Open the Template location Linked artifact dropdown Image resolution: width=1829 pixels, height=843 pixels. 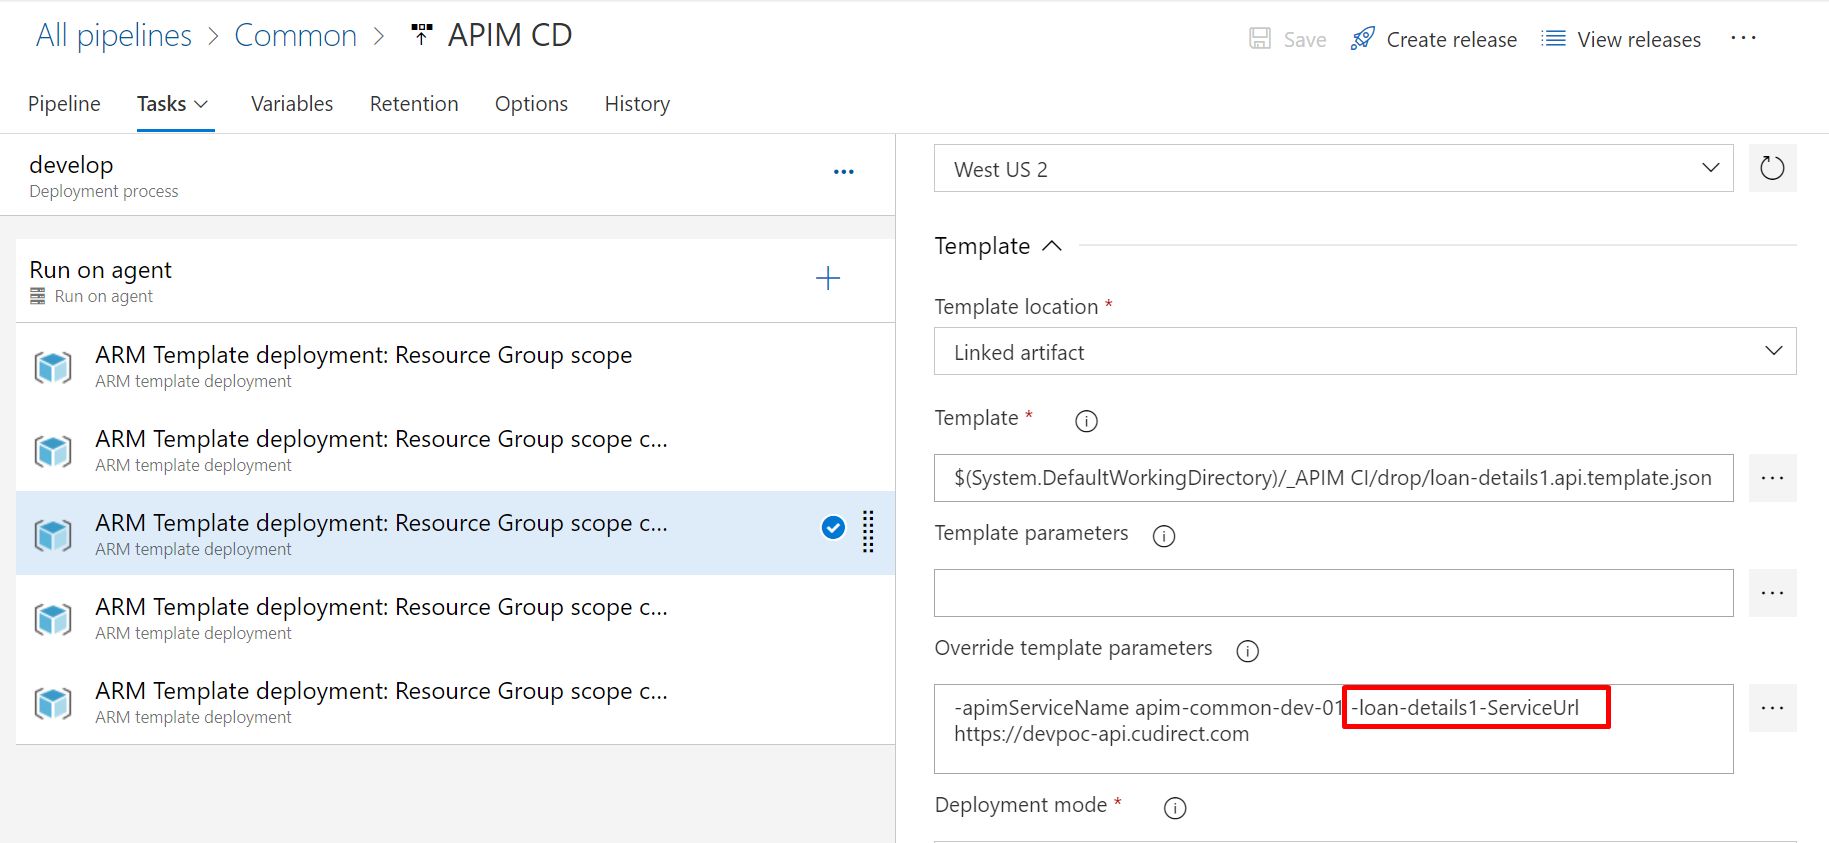[x=1365, y=351]
